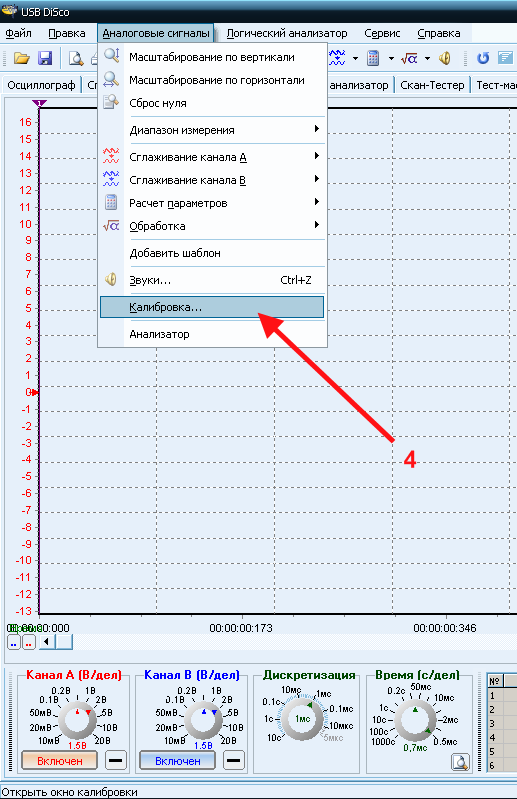Switch to the Скан-Тестер tab
Image resolution: width=517 pixels, height=799 pixels.
(x=432, y=85)
